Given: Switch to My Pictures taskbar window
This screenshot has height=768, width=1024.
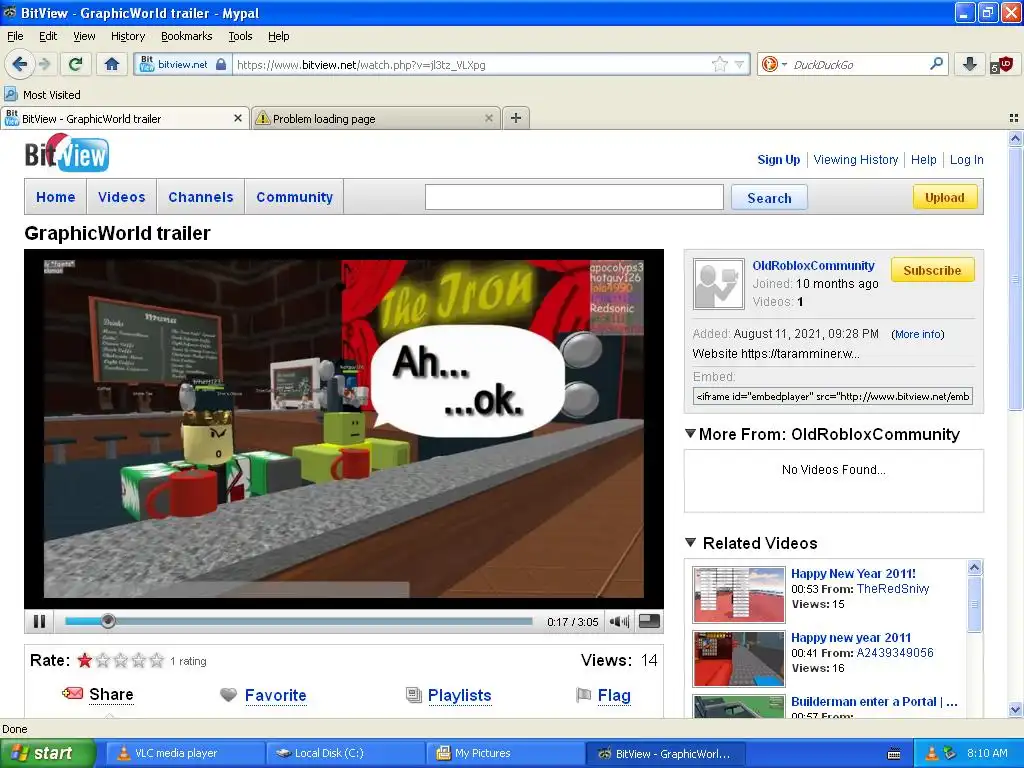Looking at the screenshot, I should tap(504, 753).
